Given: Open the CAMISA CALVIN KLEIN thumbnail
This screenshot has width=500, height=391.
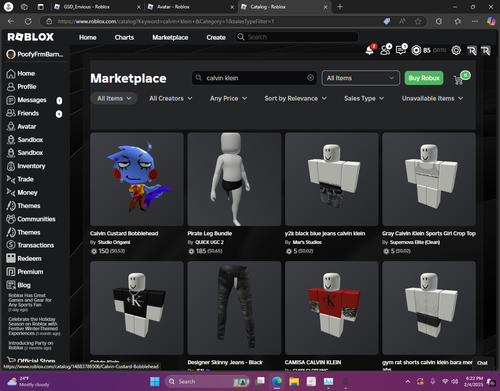Looking at the screenshot, I should click(x=332, y=308).
